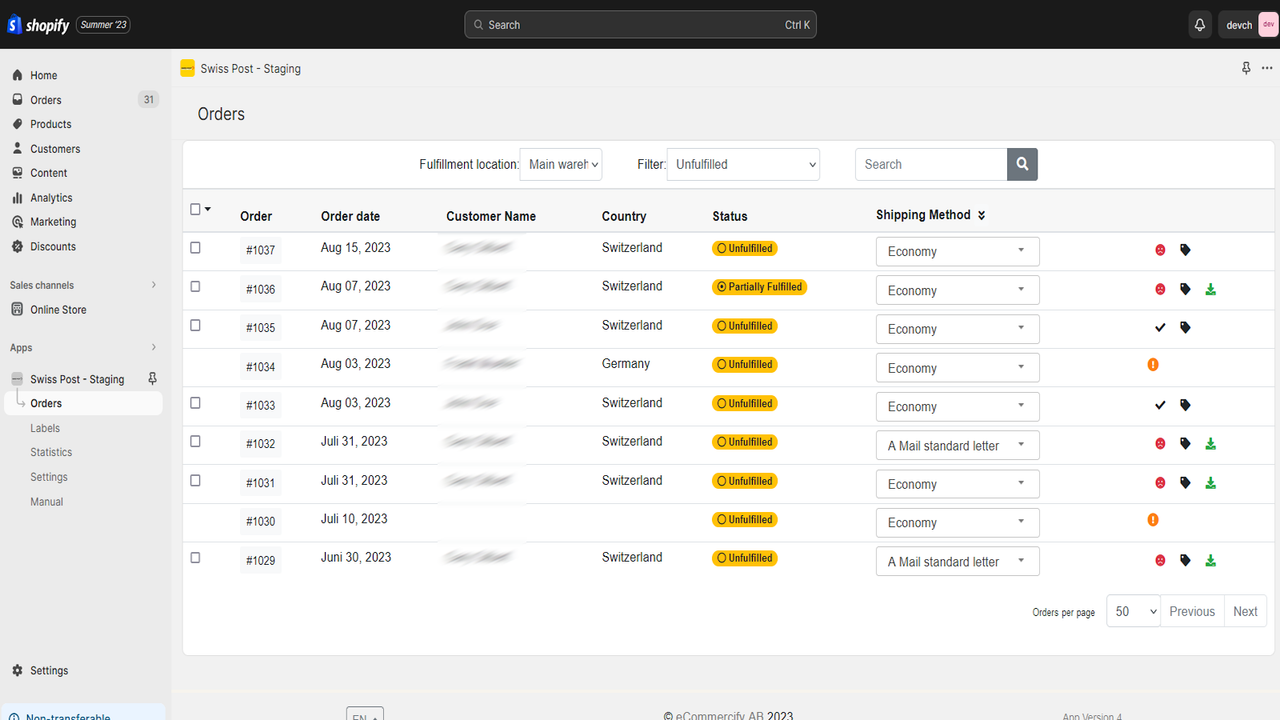The width and height of the screenshot is (1280, 720).
Task: Click the orders Search input field
Action: point(931,164)
